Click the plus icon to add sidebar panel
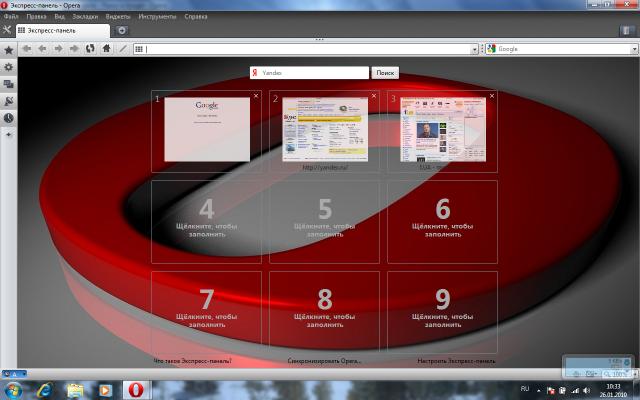 [x=9, y=134]
